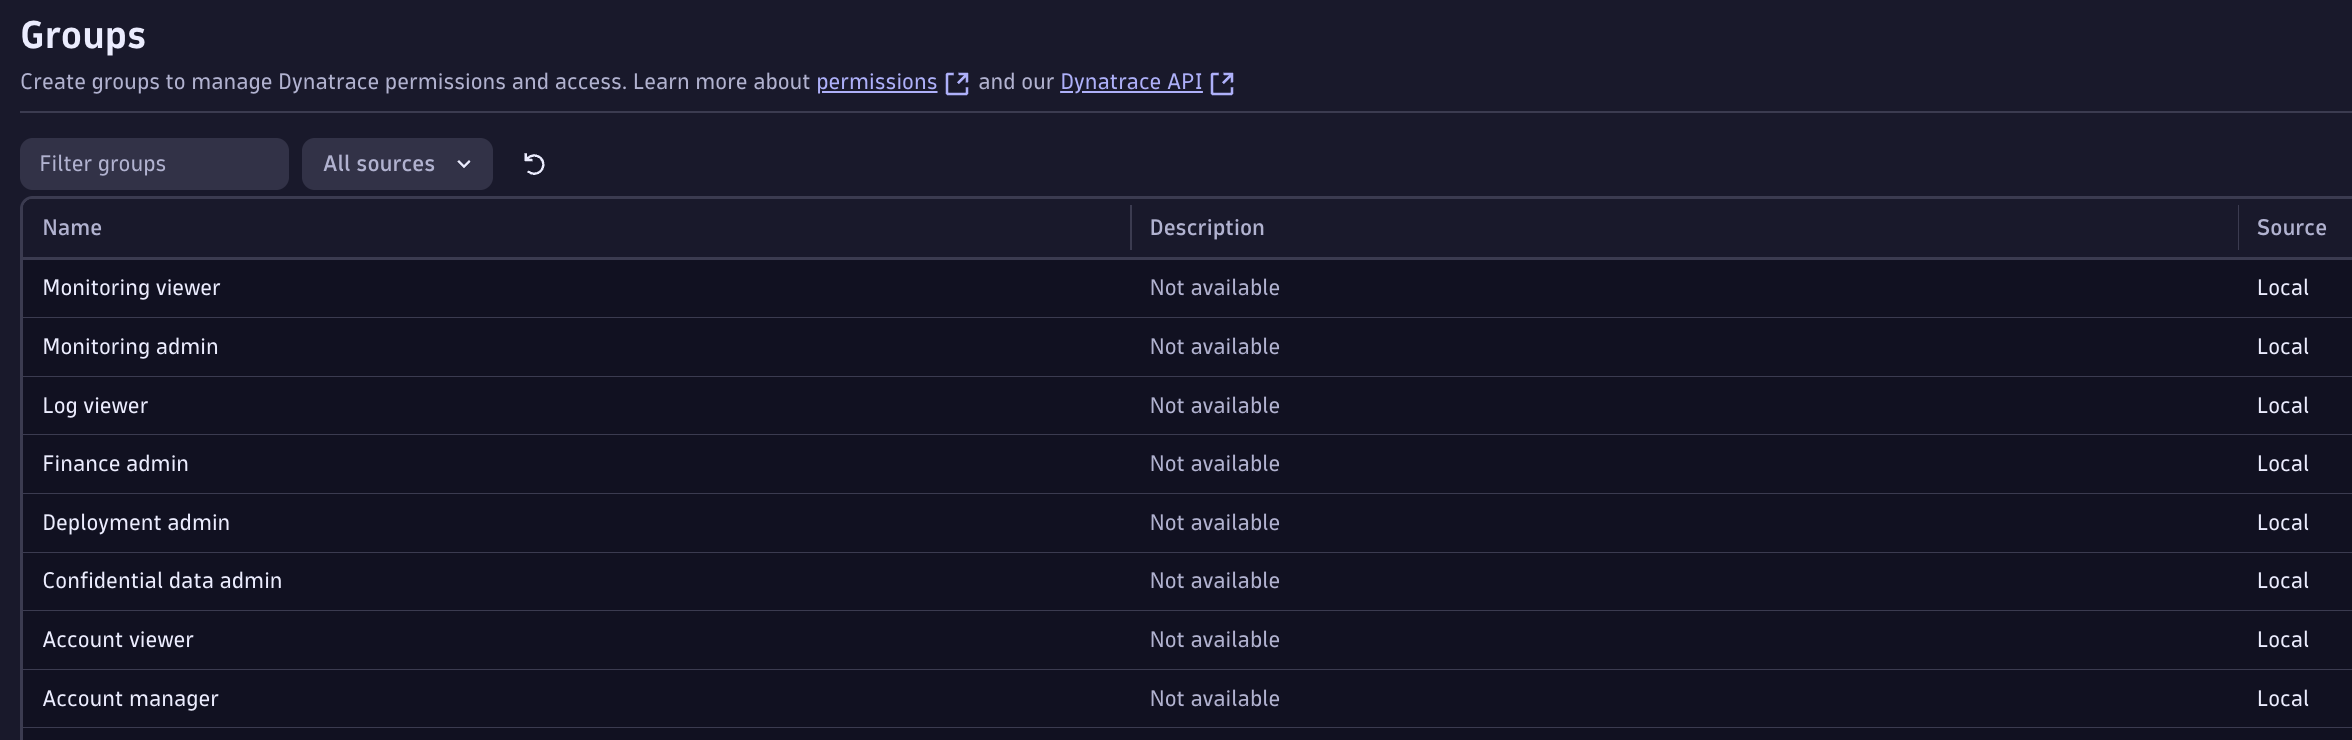Open the permissions documentation link
The height and width of the screenshot is (740, 2352).
click(876, 82)
